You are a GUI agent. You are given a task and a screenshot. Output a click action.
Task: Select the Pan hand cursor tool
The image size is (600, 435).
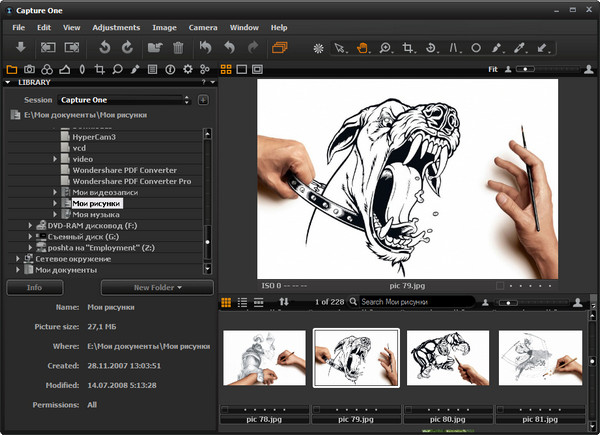coord(363,47)
